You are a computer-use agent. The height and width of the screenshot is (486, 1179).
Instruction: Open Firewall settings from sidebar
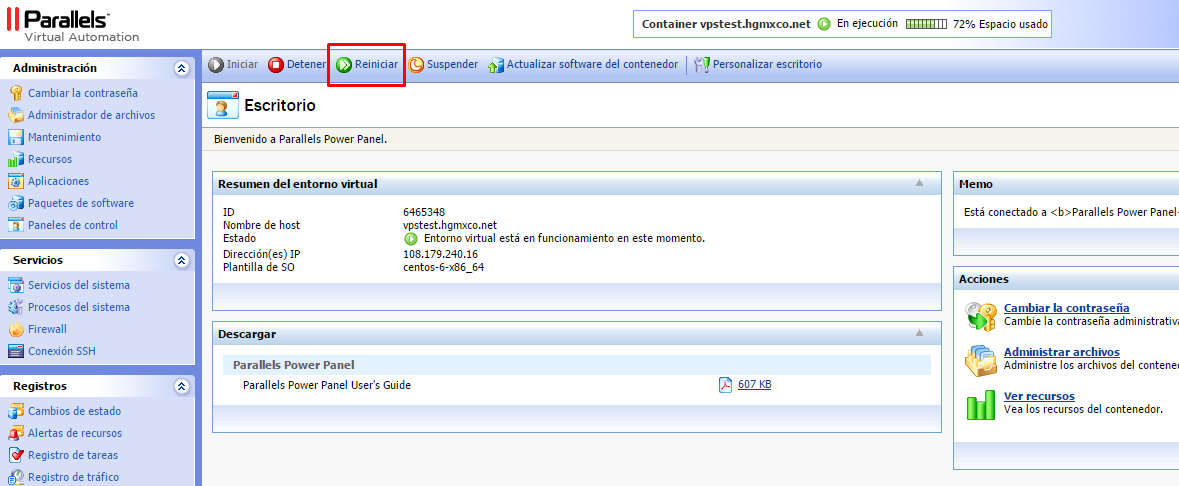47,329
